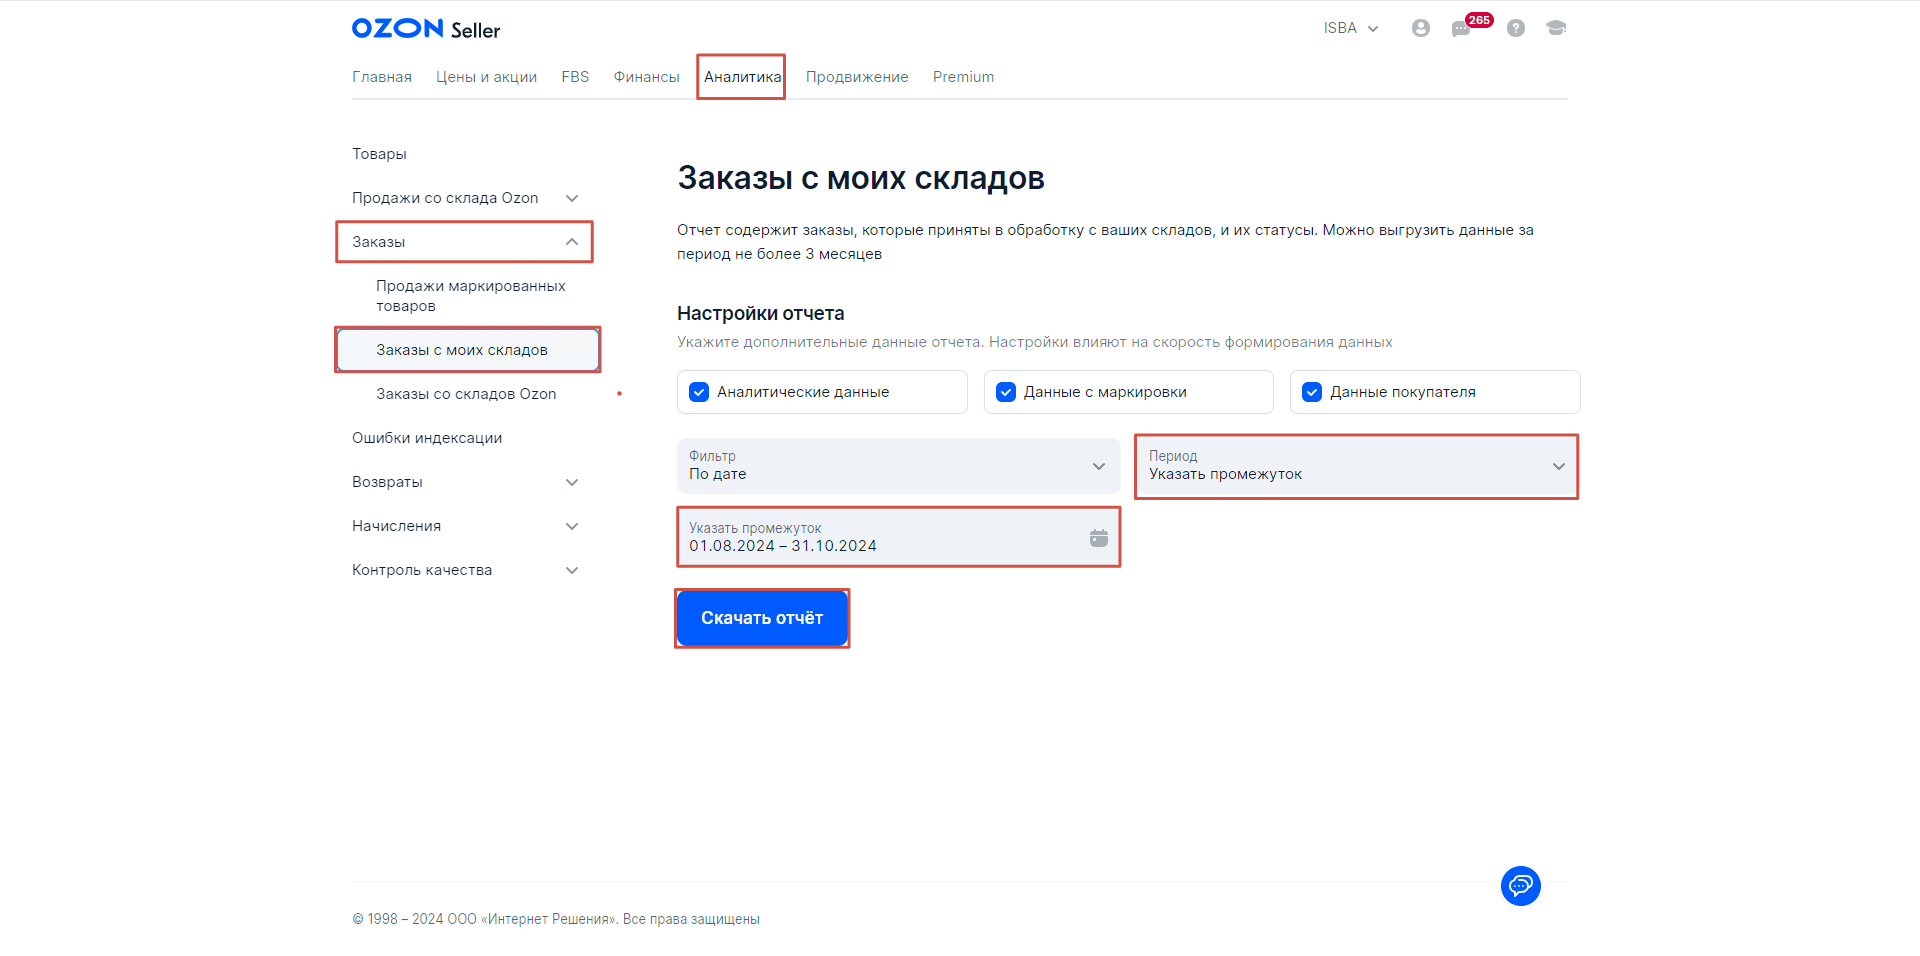Go to the Главная tab
1920x956 pixels.
click(x=382, y=77)
